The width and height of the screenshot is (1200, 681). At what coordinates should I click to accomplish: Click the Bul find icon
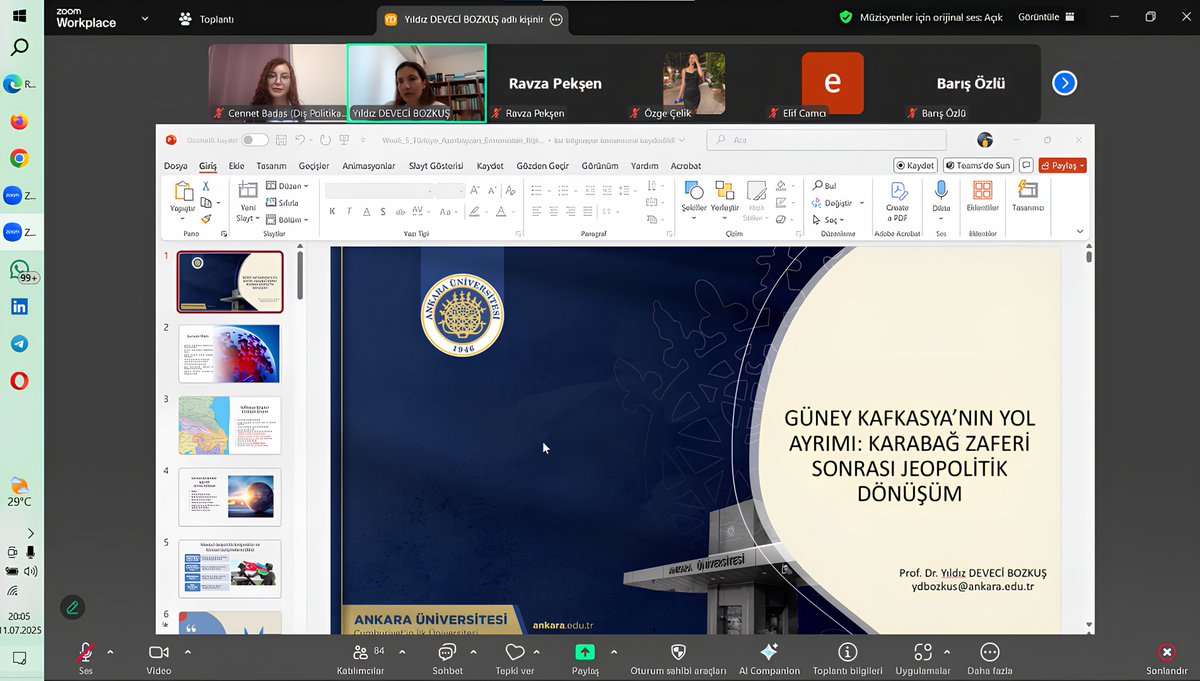[x=825, y=186]
